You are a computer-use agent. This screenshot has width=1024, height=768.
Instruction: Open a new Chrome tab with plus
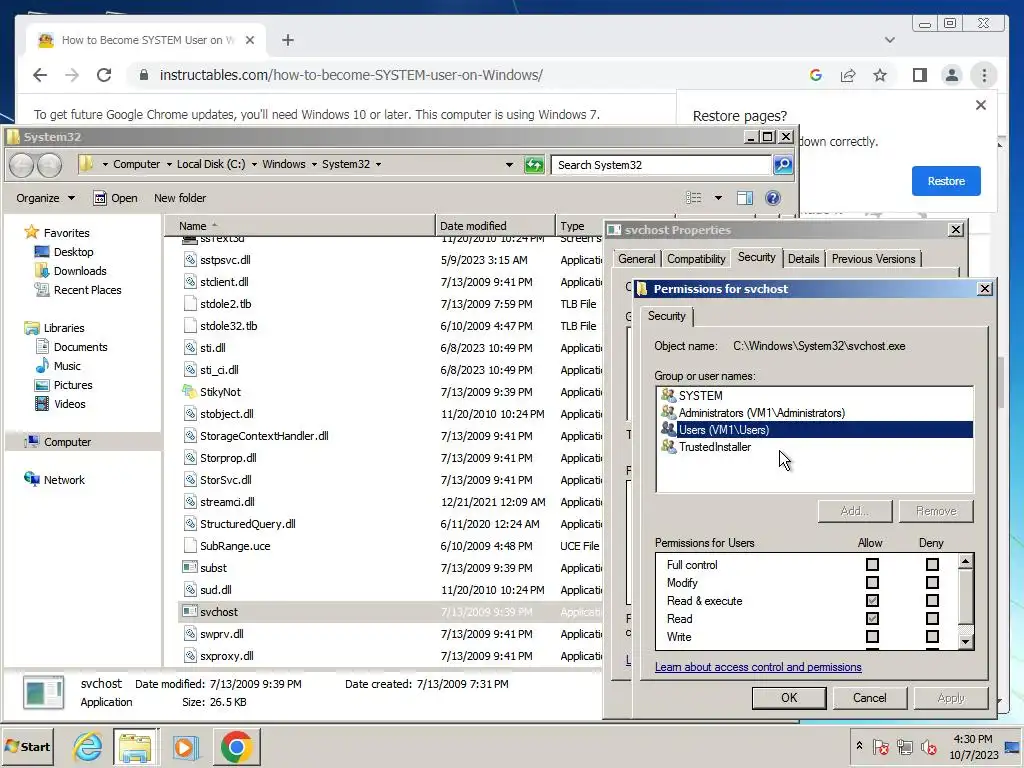click(287, 40)
